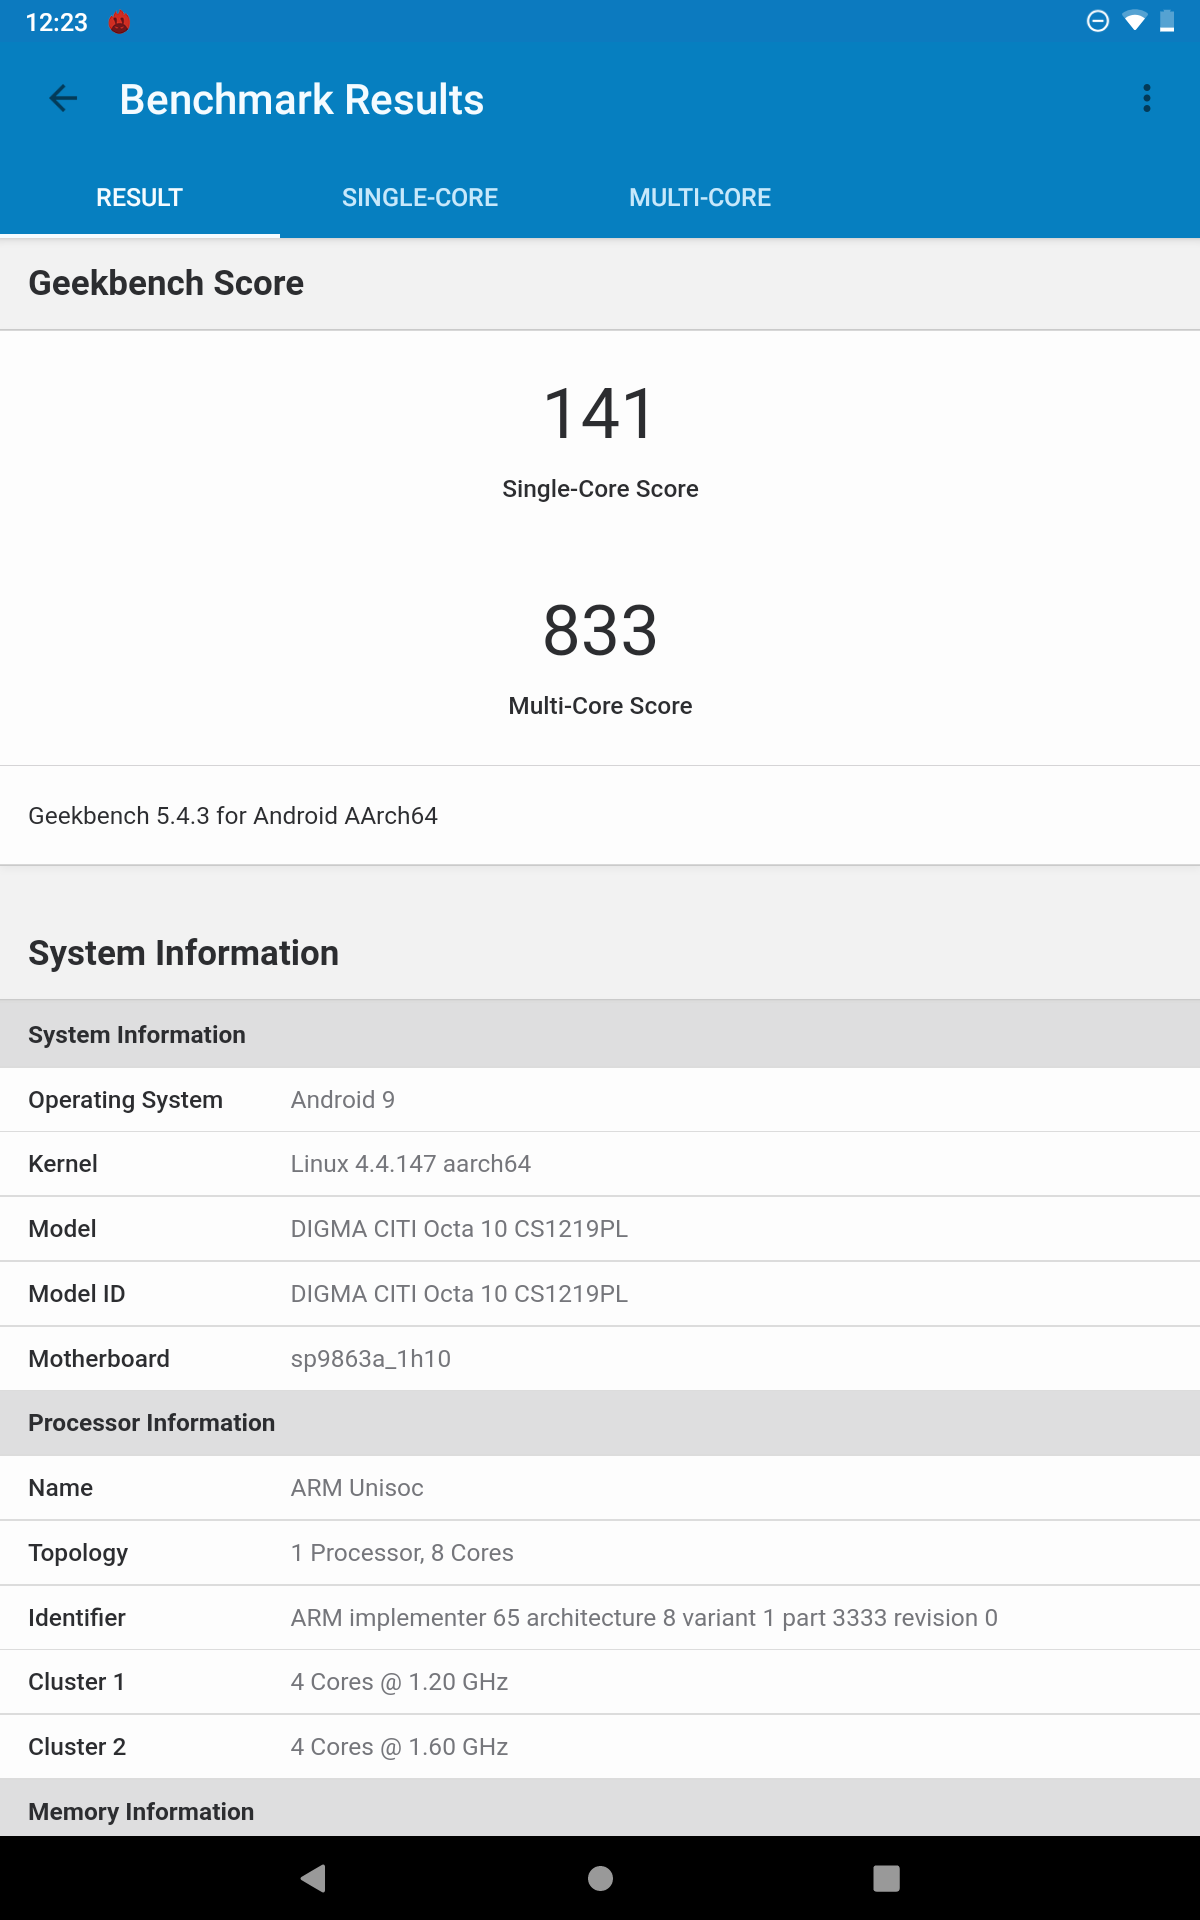The height and width of the screenshot is (1920, 1200).
Task: Tap the 12:23 clock in status bar
Action: (57, 22)
